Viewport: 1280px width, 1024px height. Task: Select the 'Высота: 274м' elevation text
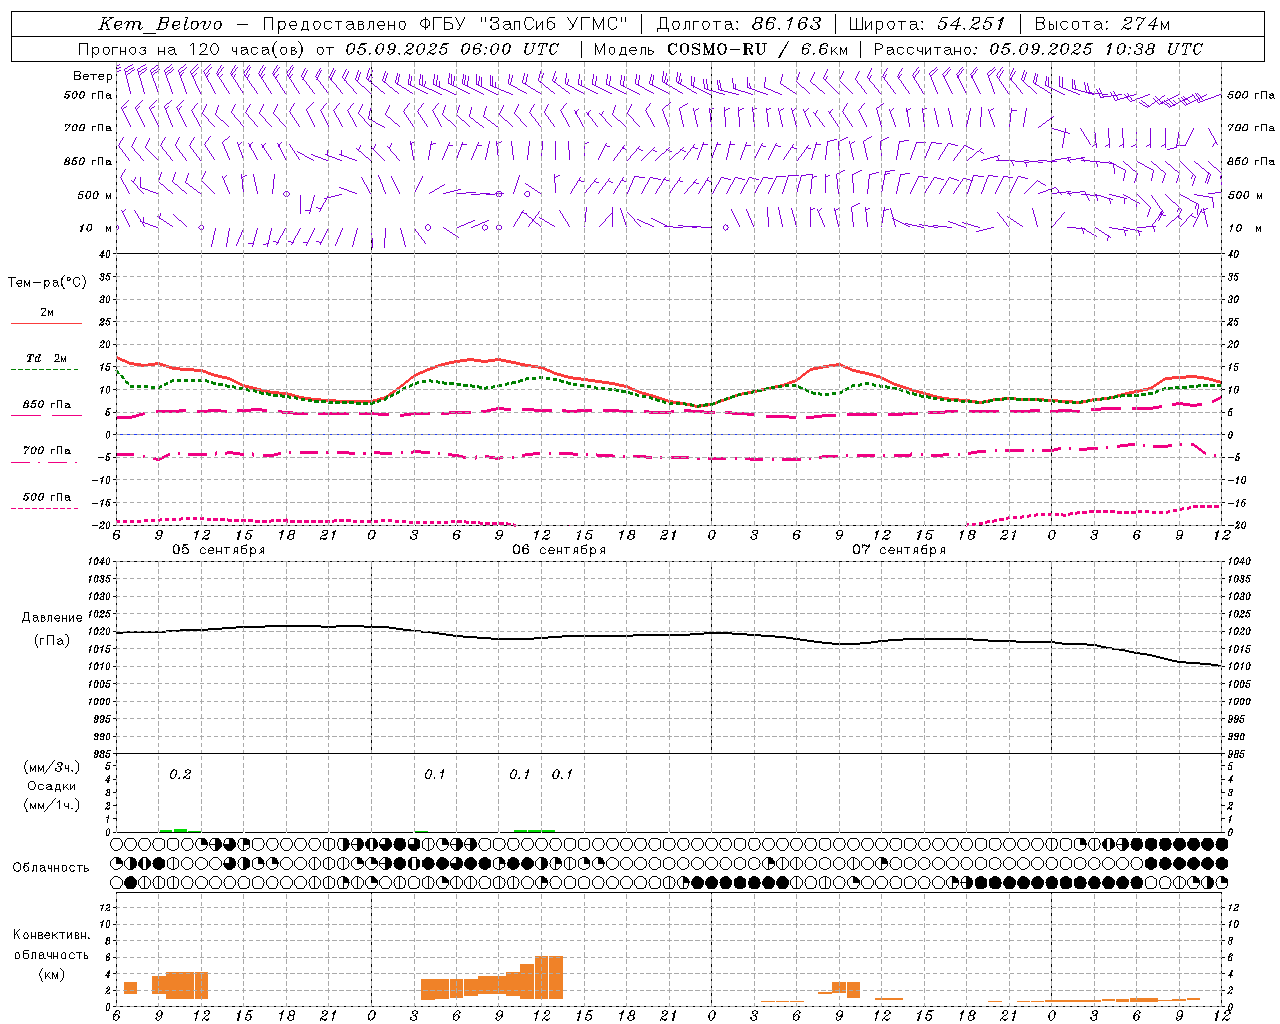[1102, 24]
